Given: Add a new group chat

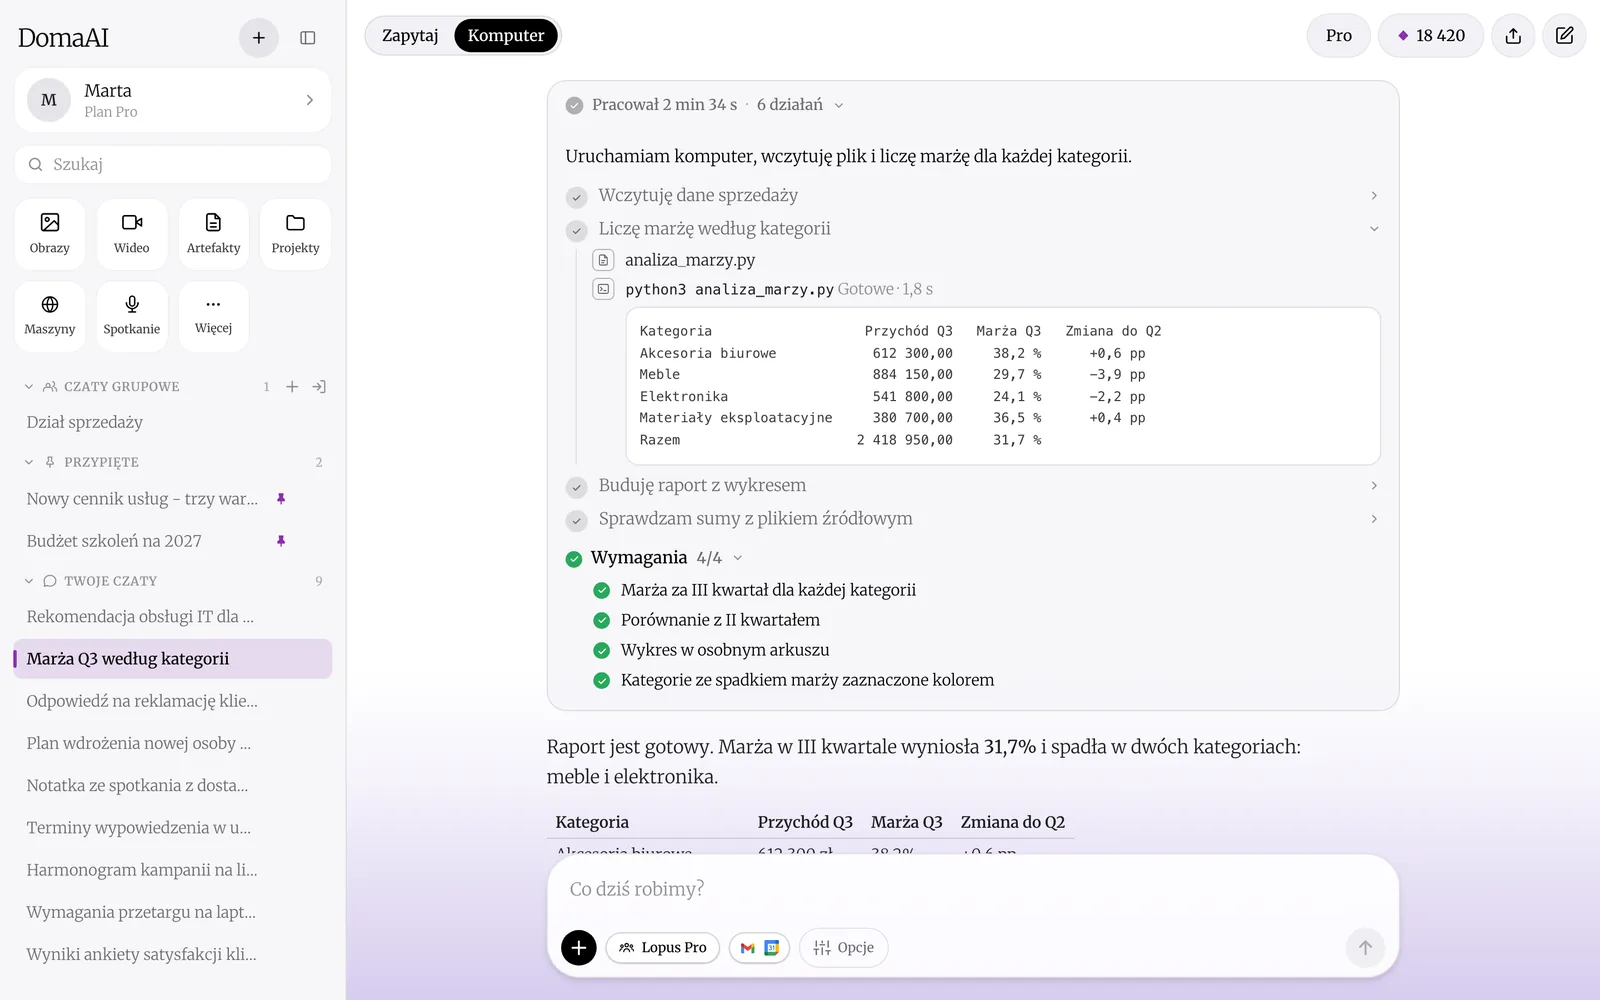Looking at the screenshot, I should click(292, 387).
